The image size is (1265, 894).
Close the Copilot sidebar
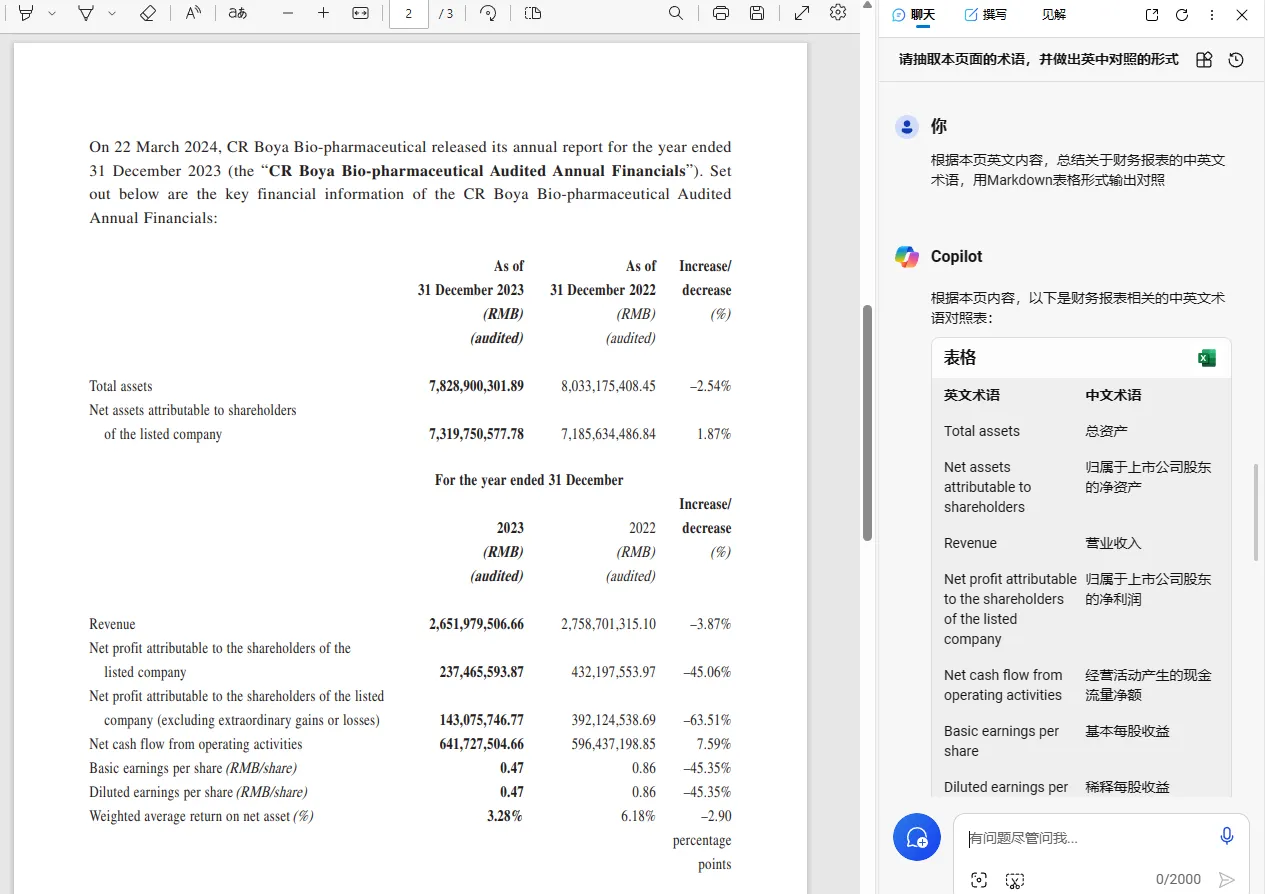click(x=1242, y=15)
